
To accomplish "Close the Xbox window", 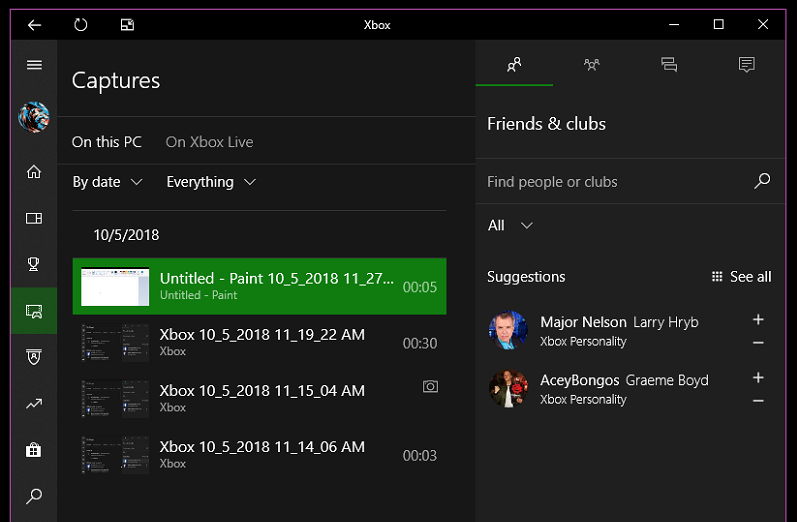I will click(x=763, y=24).
